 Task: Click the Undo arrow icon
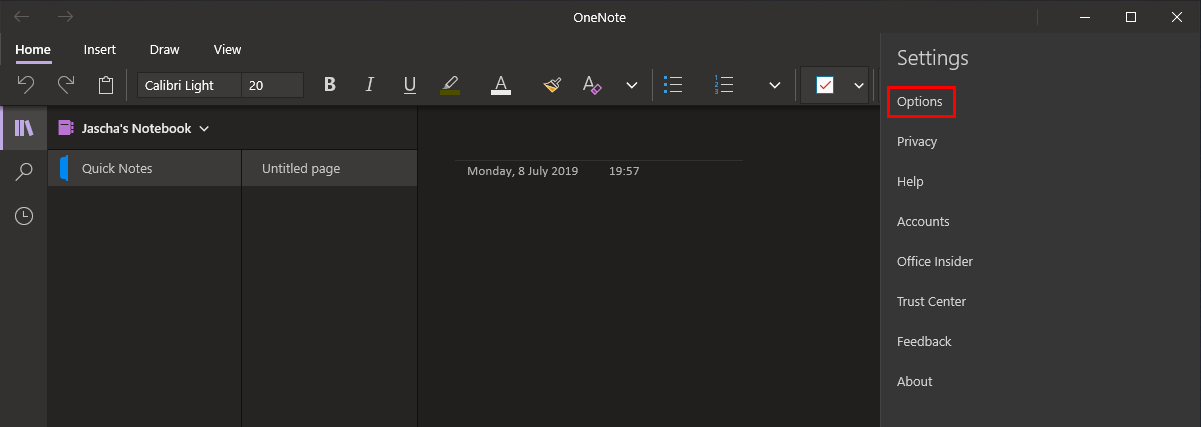(x=27, y=85)
